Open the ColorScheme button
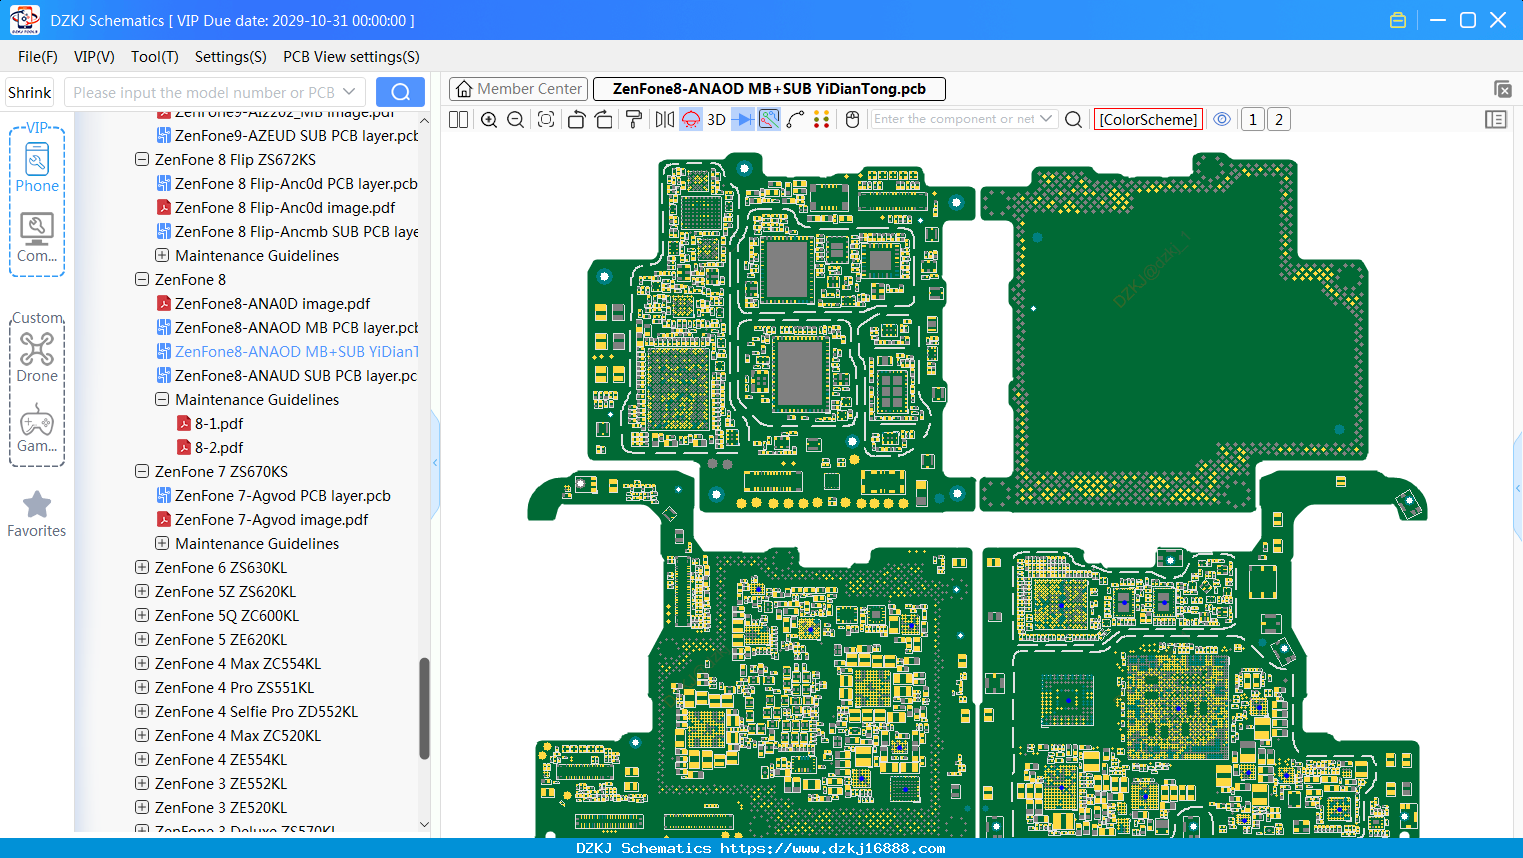Viewport: 1523px width, 858px height. tap(1148, 120)
